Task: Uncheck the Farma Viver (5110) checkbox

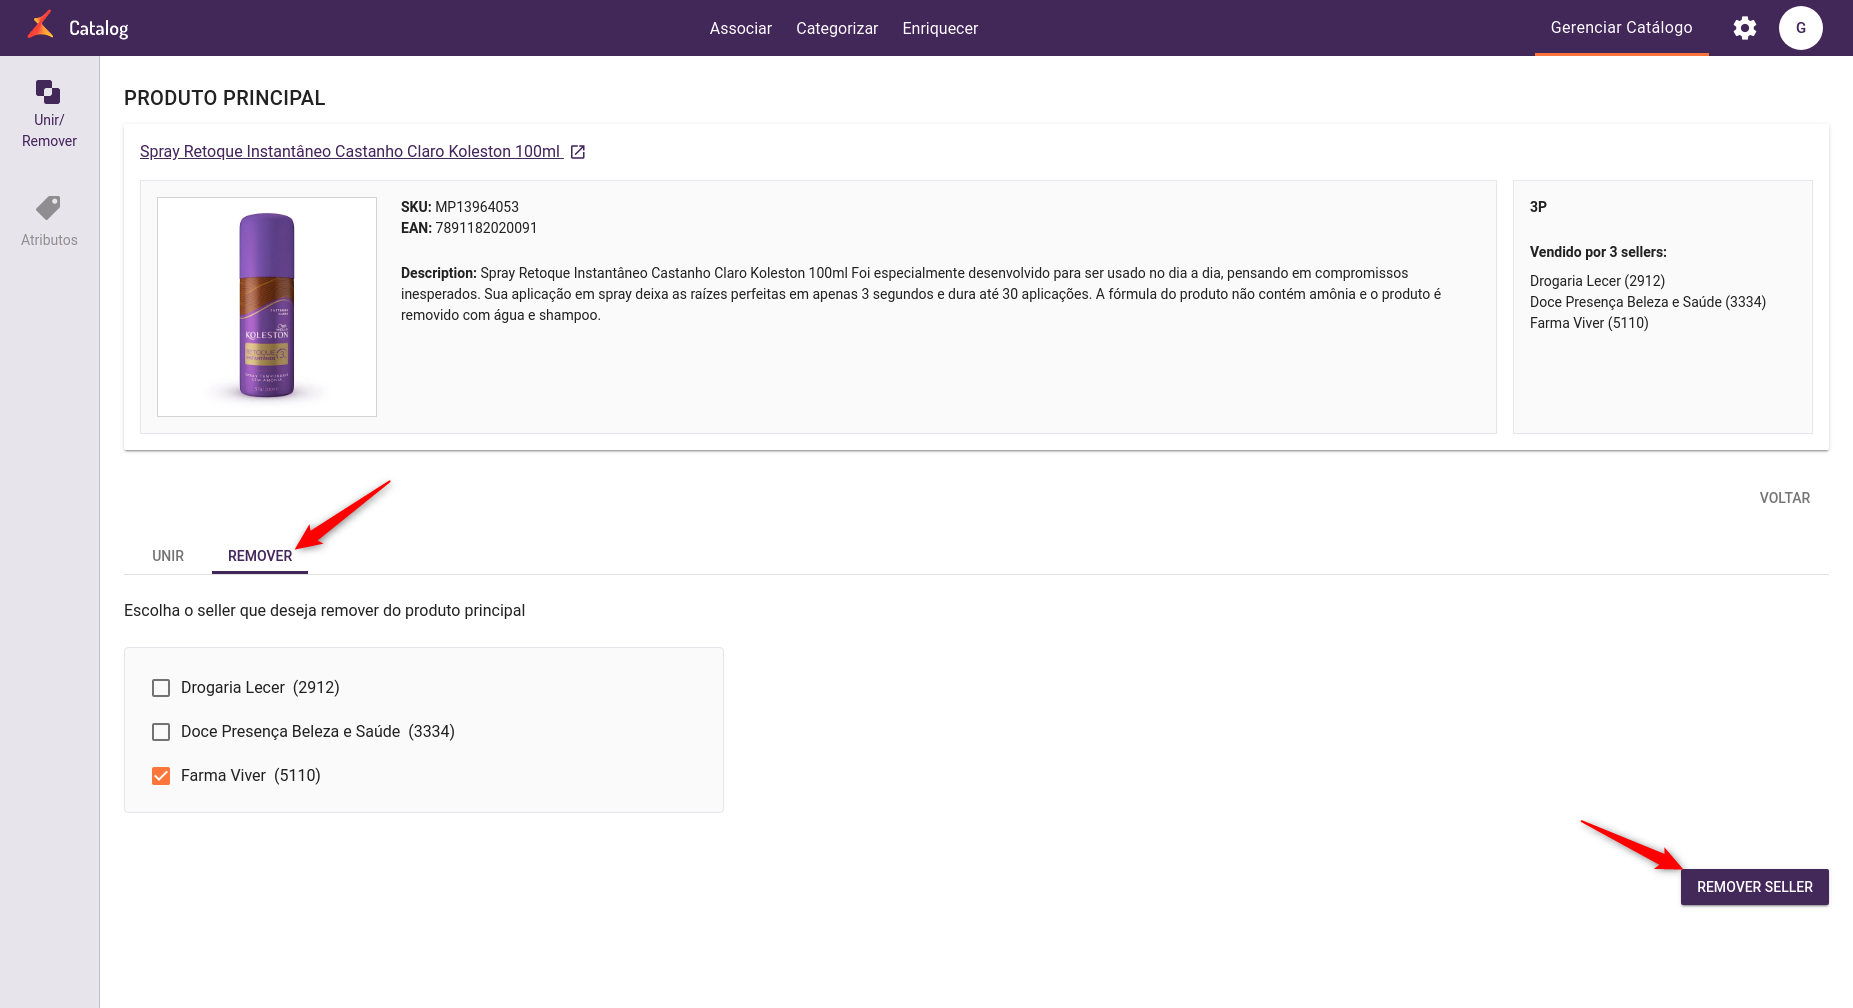Action: pos(161,776)
